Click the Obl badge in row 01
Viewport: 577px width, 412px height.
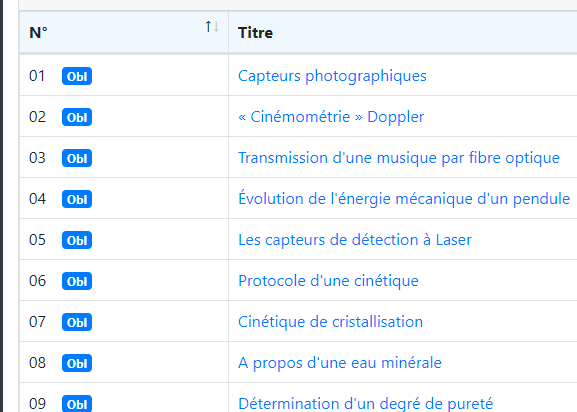77,76
